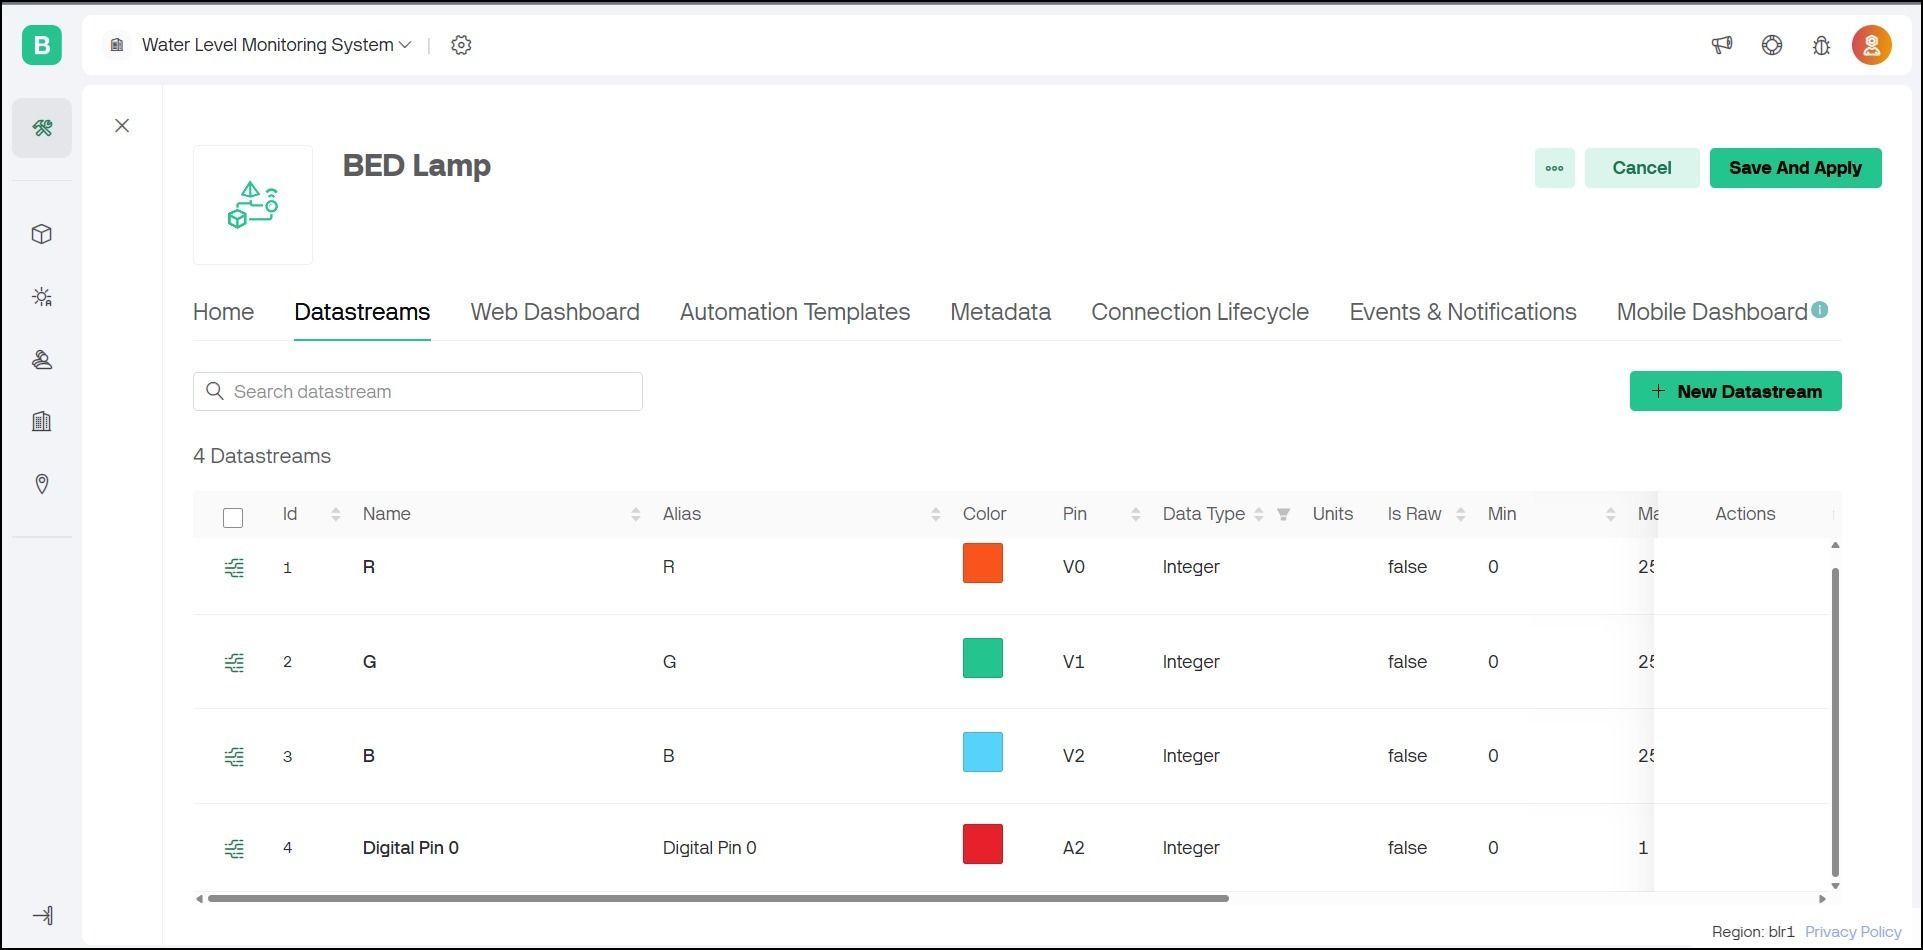This screenshot has width=1923, height=950.
Task: Sort the table by the Name column
Action: click(x=635, y=514)
